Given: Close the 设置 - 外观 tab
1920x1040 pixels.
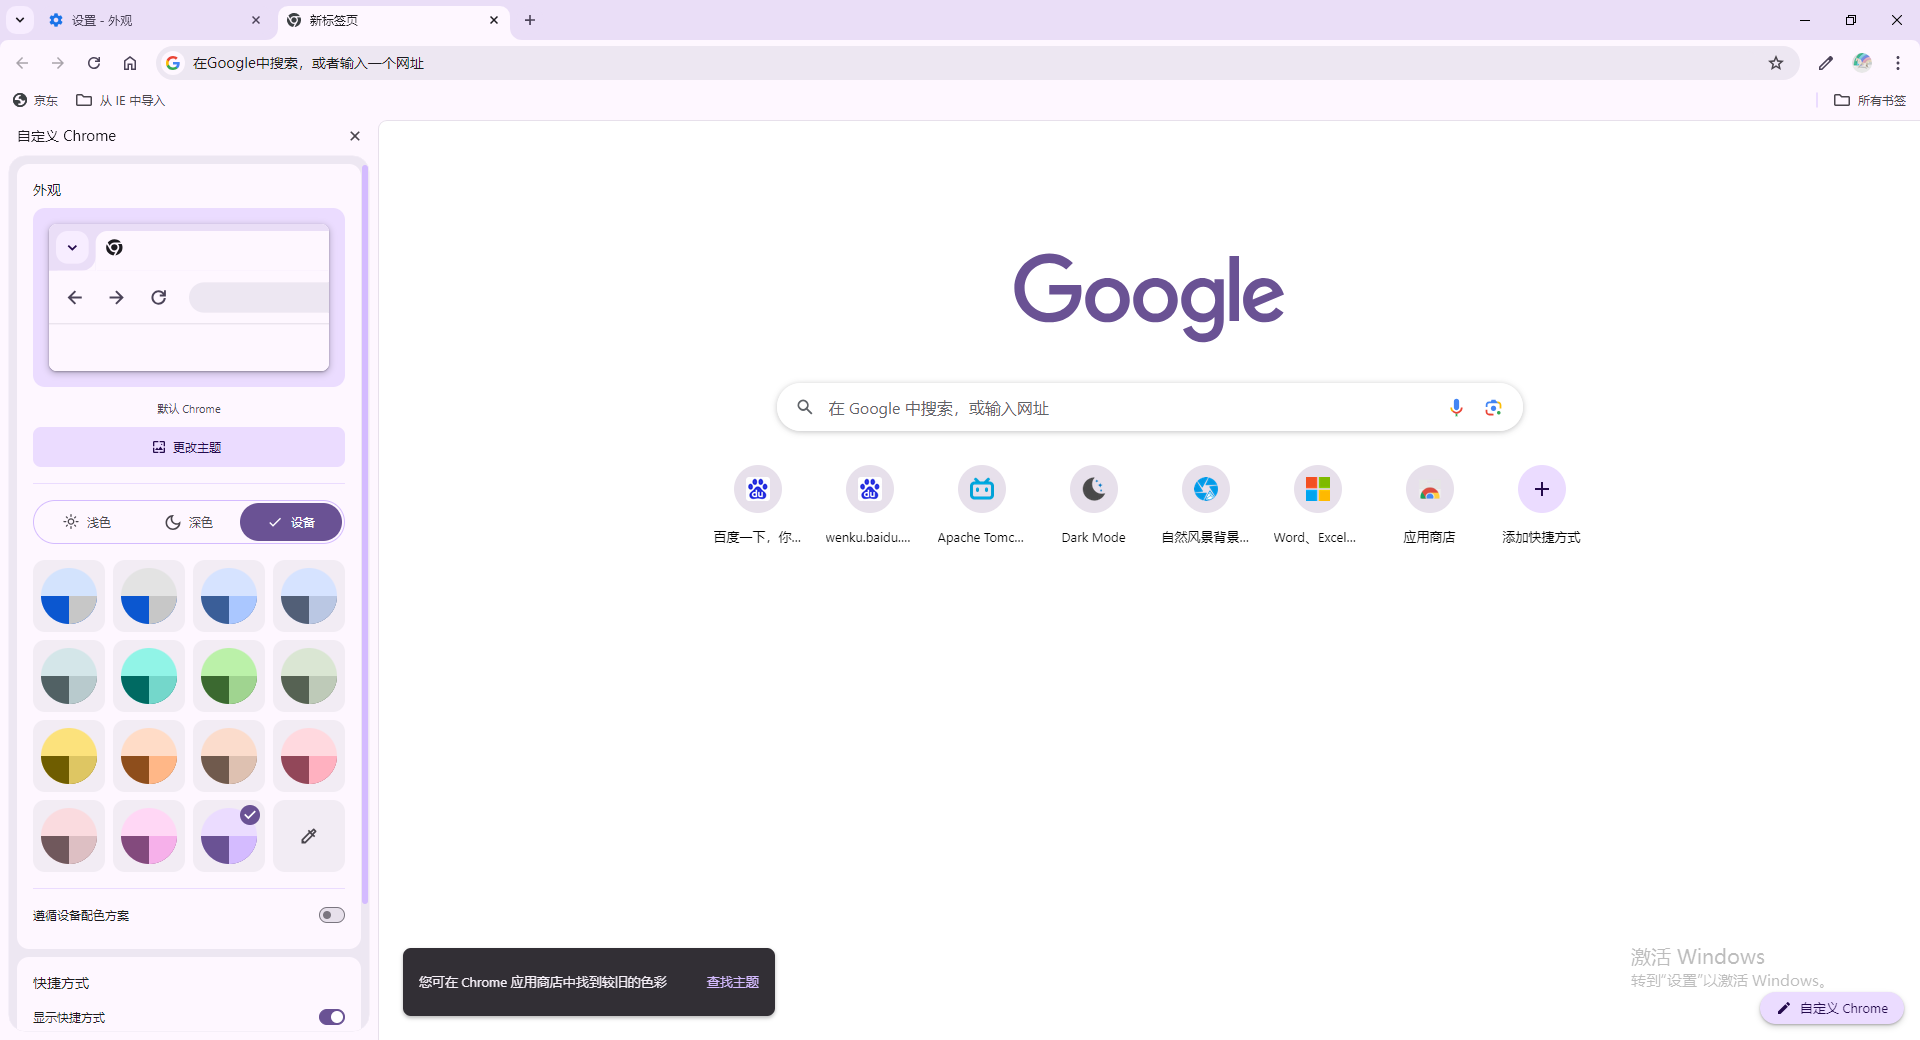Looking at the screenshot, I should click(256, 20).
